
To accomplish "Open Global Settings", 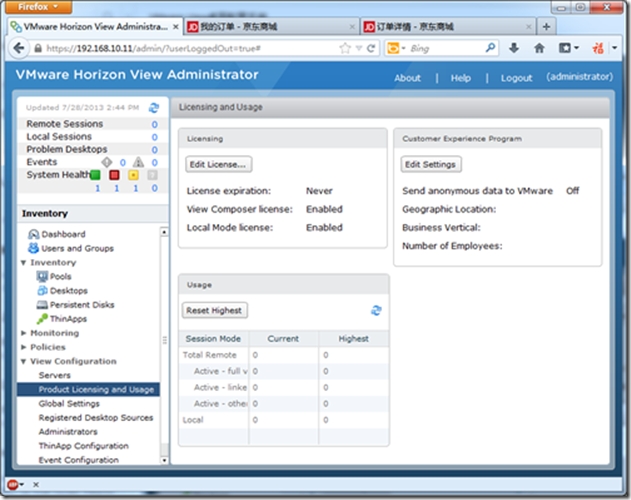I will tap(69, 403).
